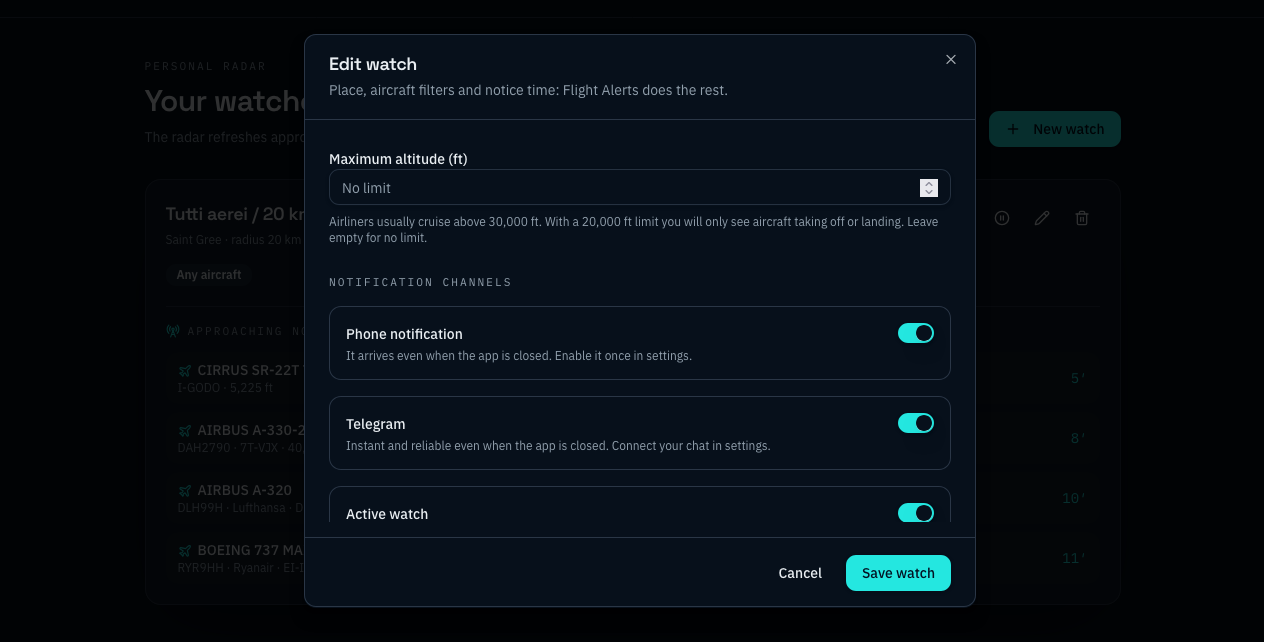Click the DAH2790 flight details row
Screen dimensions: 1264x642
pos(240,448)
